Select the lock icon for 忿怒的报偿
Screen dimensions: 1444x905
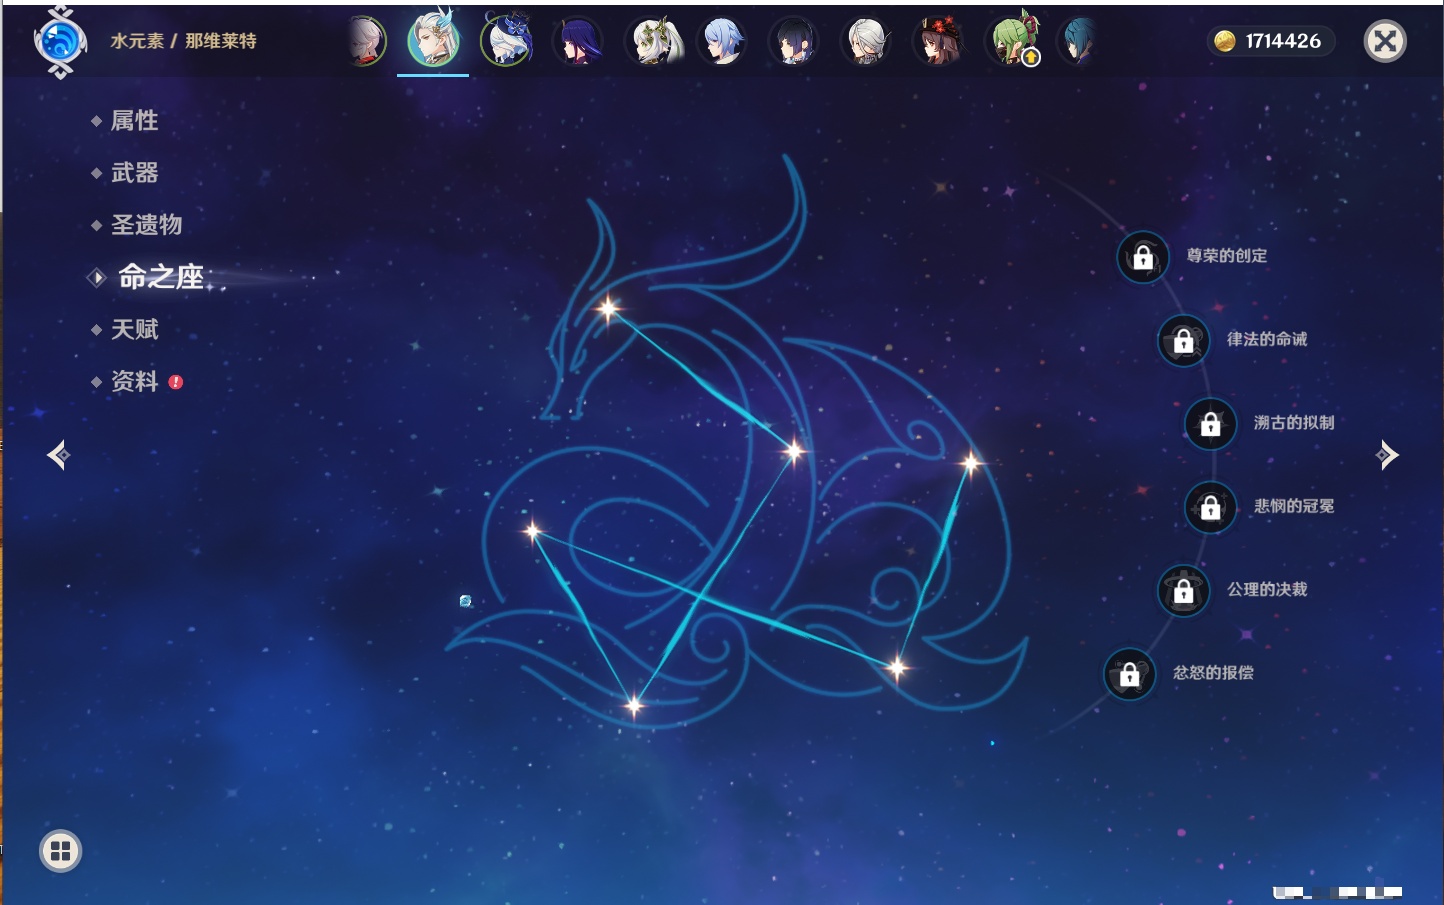point(1130,675)
